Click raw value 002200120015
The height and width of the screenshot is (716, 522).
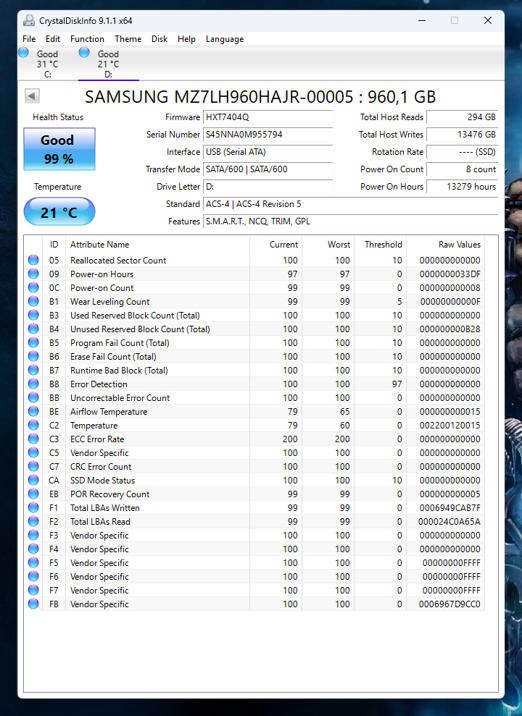[x=450, y=425]
